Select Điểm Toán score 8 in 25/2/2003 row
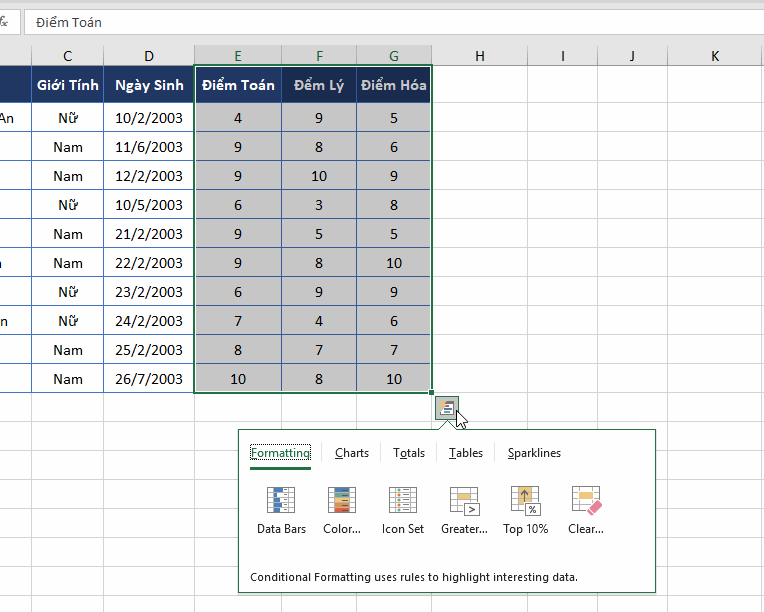This screenshot has height=612, width=764. 238,350
